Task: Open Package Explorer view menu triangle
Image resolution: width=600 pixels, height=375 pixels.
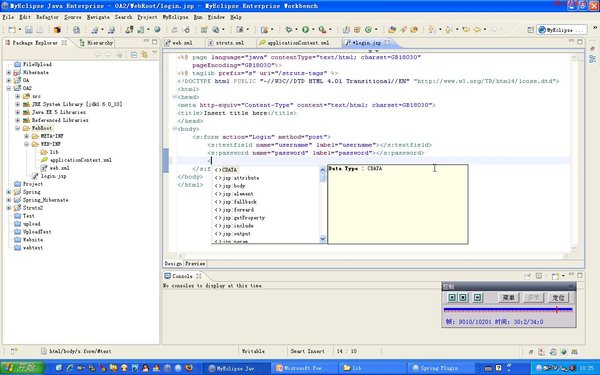Action: click(x=155, y=53)
